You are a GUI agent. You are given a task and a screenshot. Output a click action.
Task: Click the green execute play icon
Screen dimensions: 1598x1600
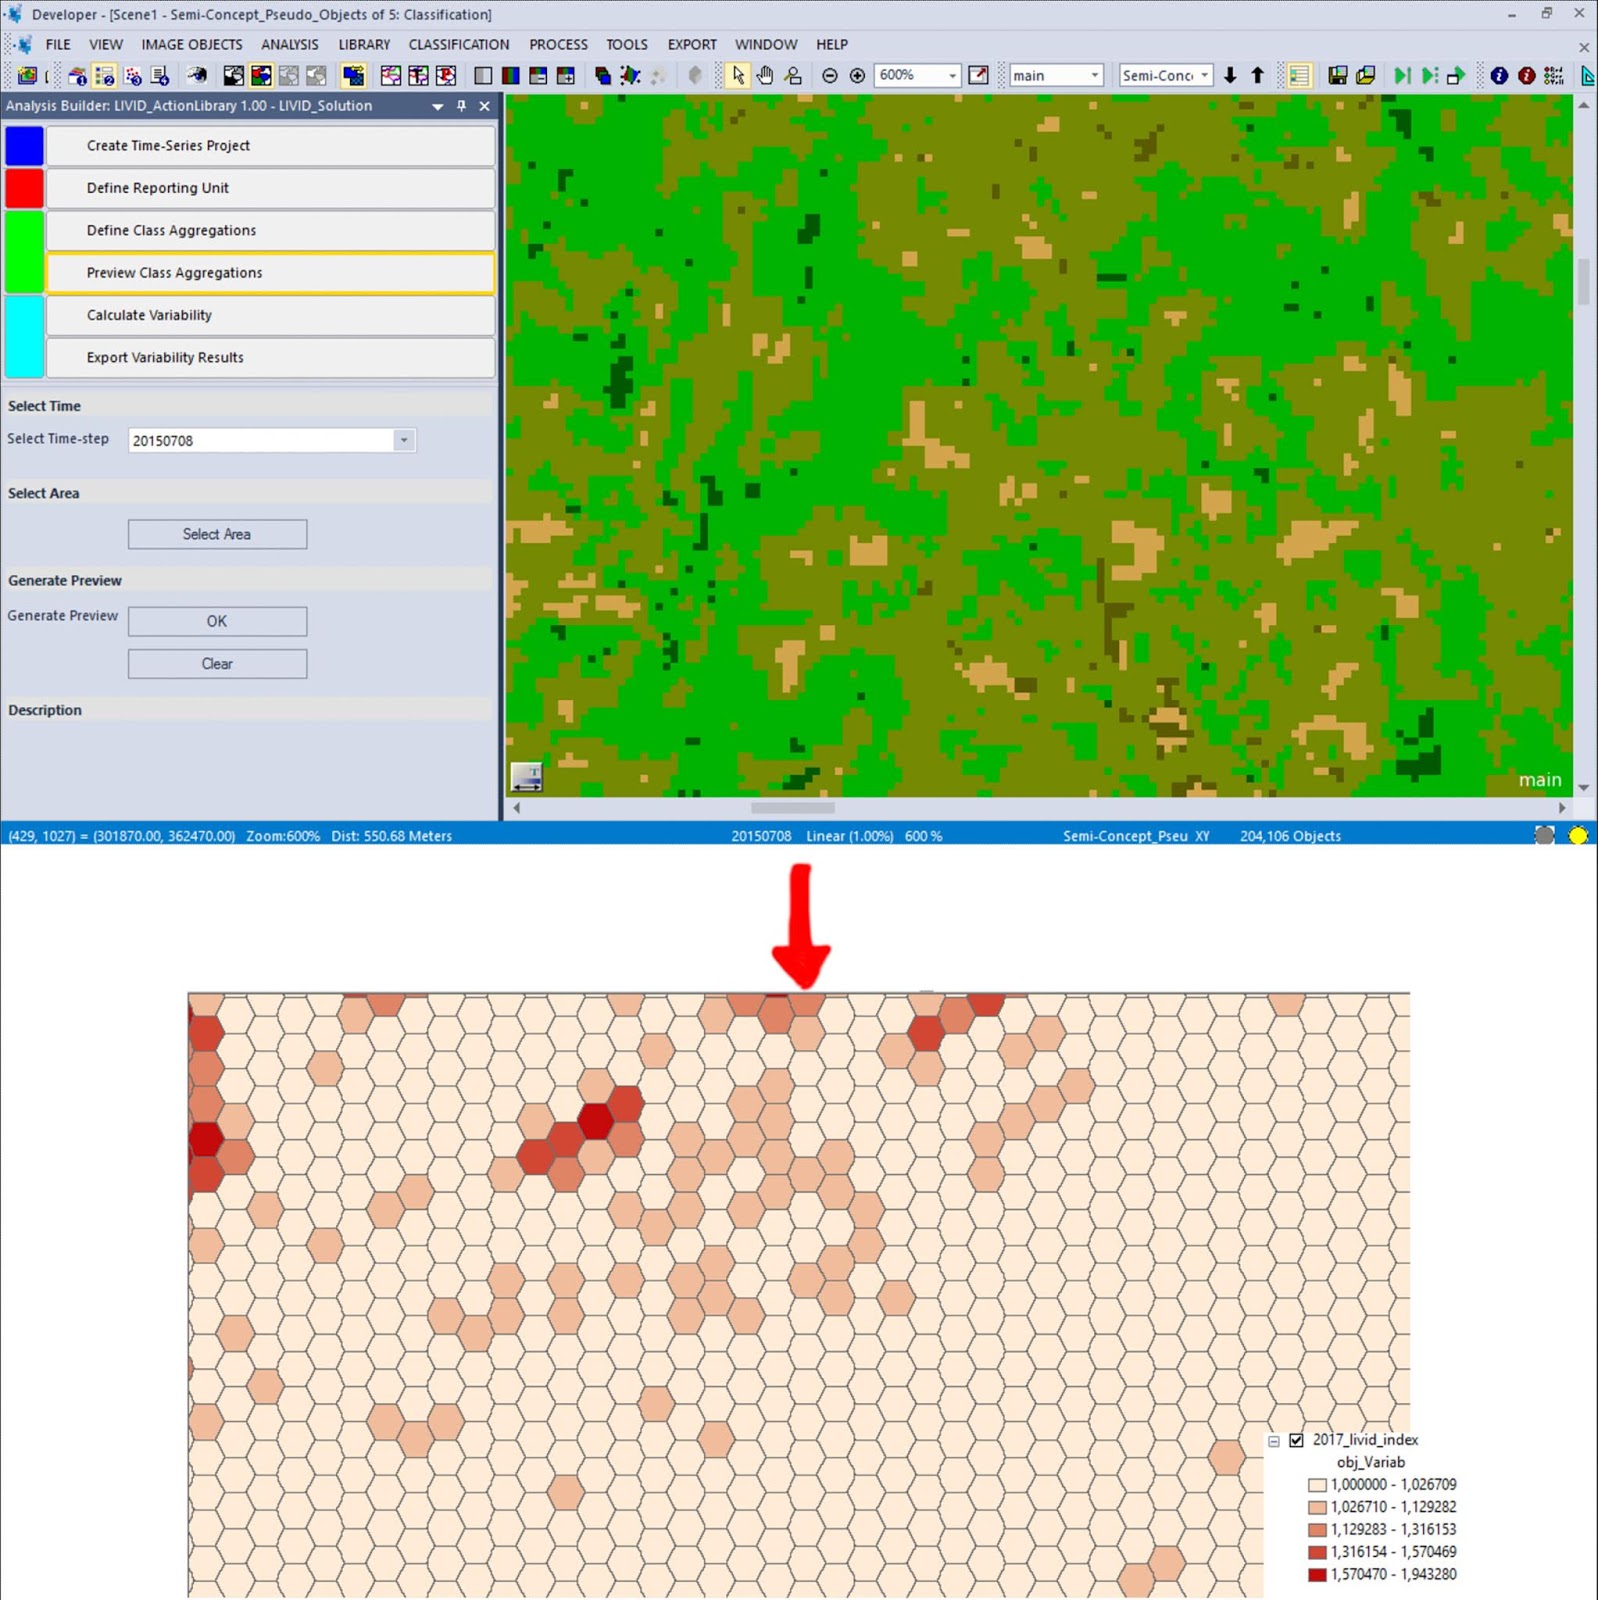(1403, 76)
